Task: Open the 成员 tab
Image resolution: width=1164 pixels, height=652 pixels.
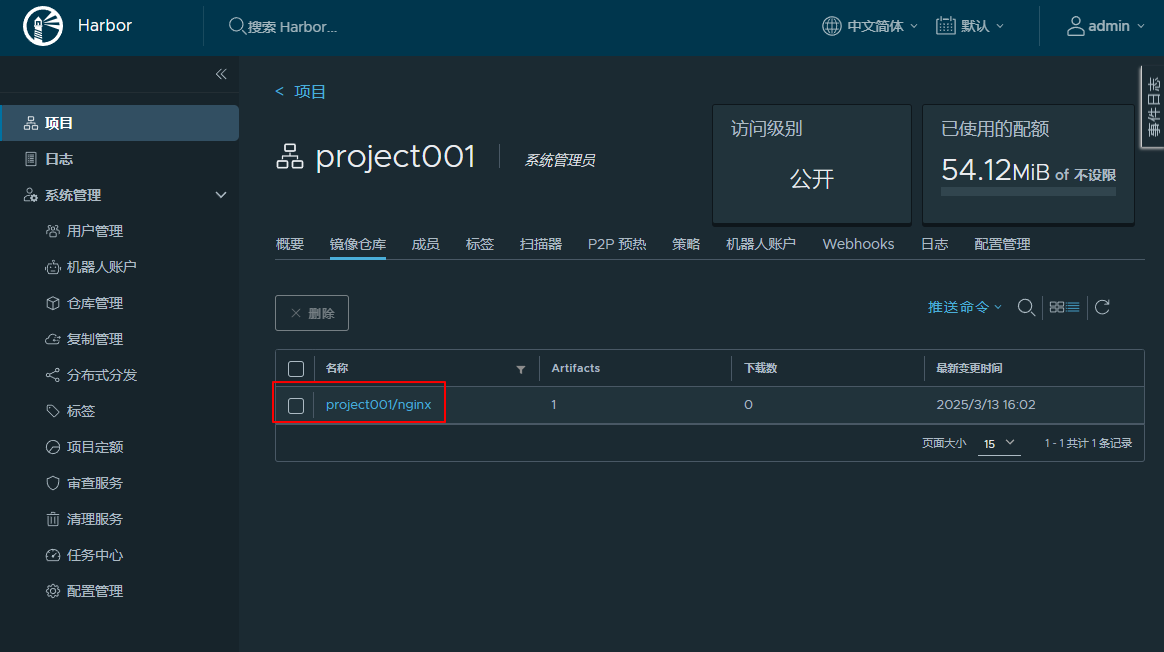Action: pyautogui.click(x=425, y=244)
